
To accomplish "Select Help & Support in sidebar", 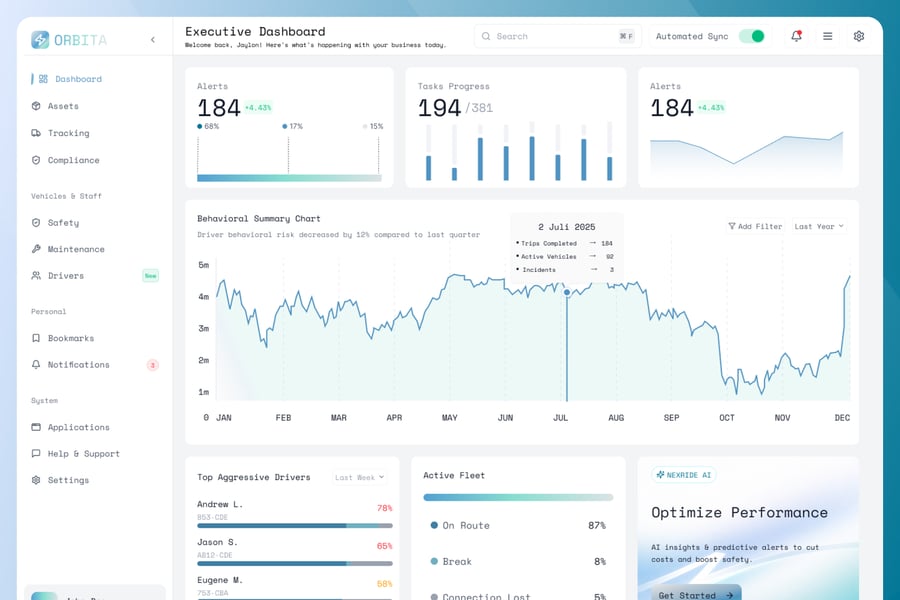I will click(83, 454).
